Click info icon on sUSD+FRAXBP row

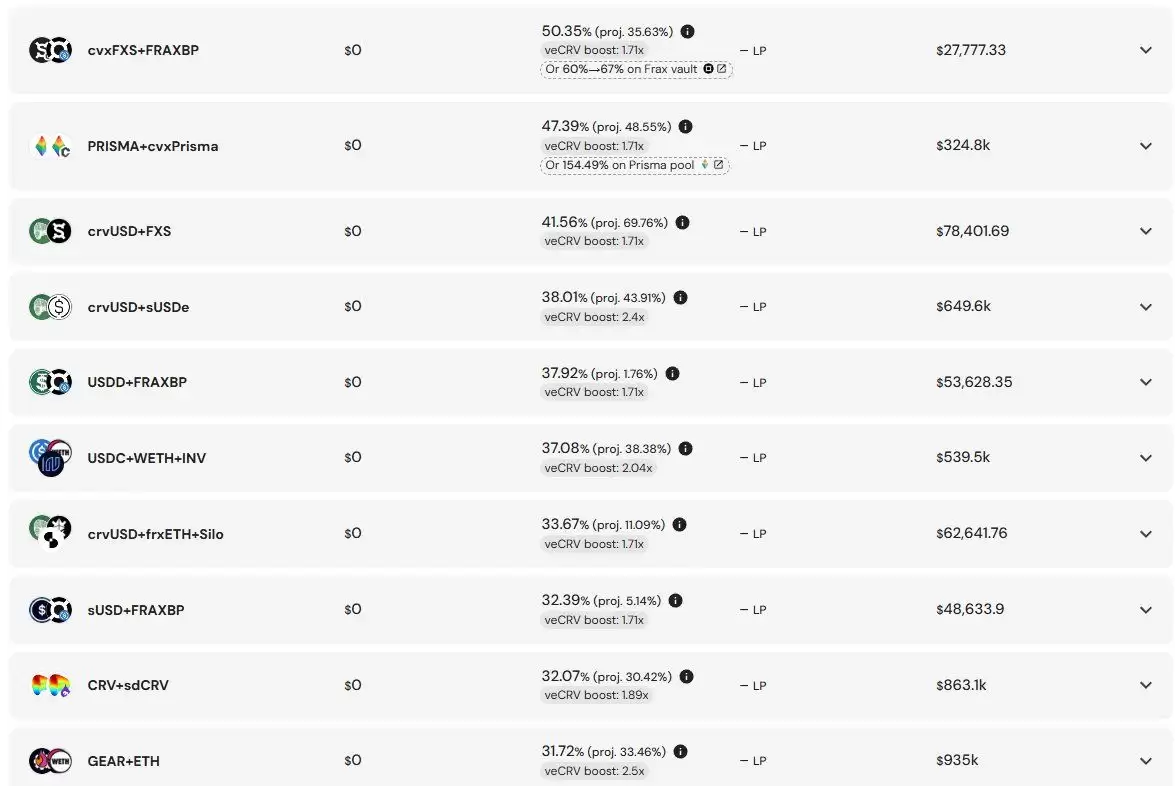(676, 601)
